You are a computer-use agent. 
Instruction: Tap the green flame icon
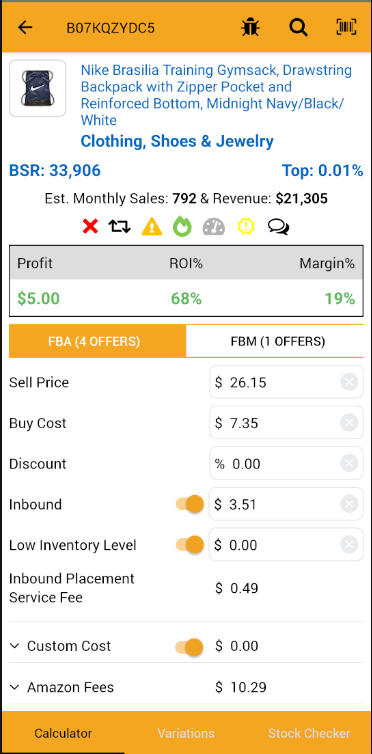pyautogui.click(x=182, y=226)
